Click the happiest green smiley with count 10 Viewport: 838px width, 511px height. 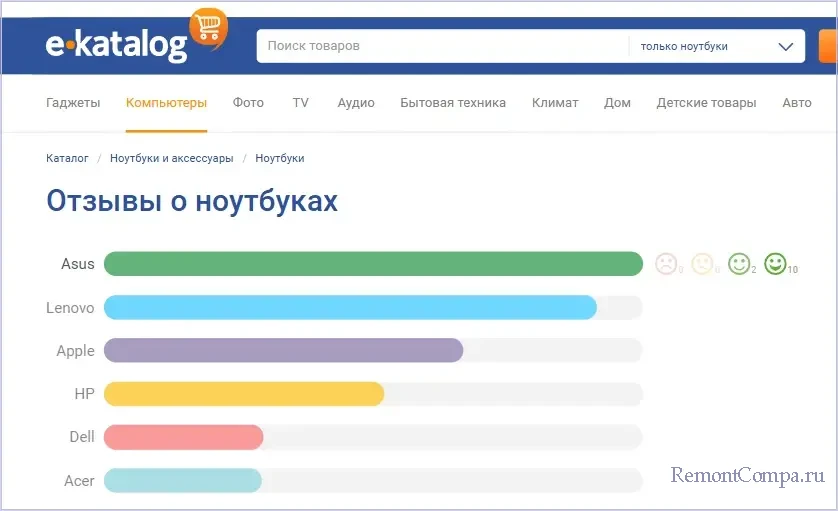(775, 264)
